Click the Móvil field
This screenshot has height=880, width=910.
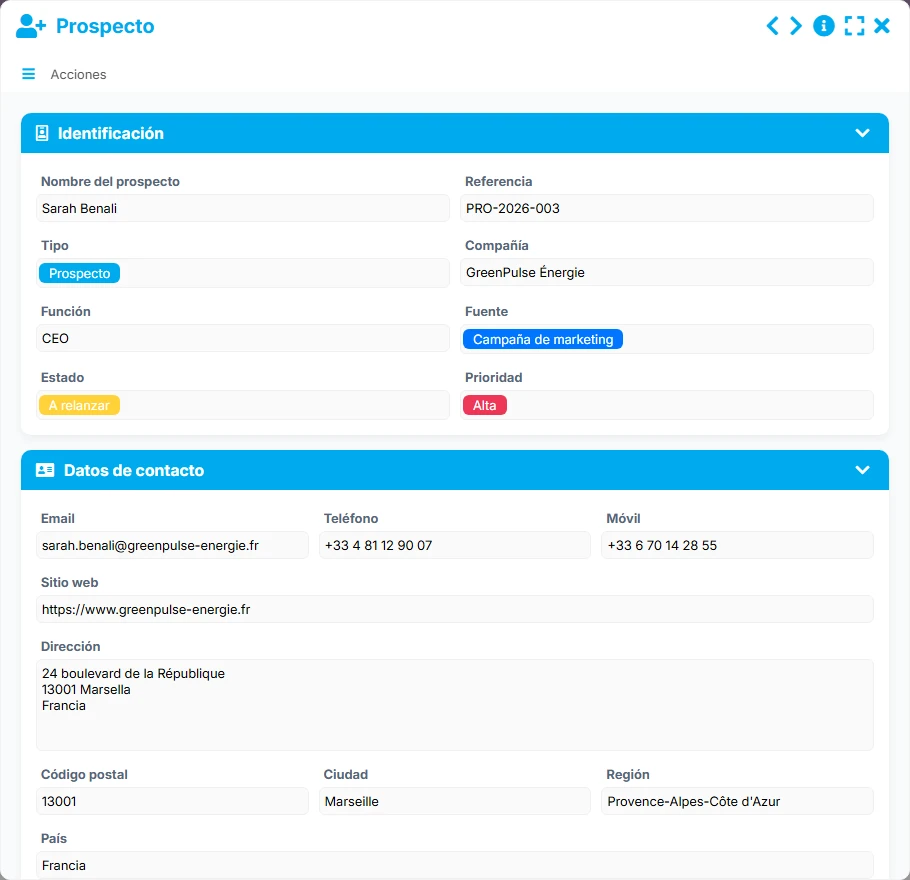(x=738, y=546)
